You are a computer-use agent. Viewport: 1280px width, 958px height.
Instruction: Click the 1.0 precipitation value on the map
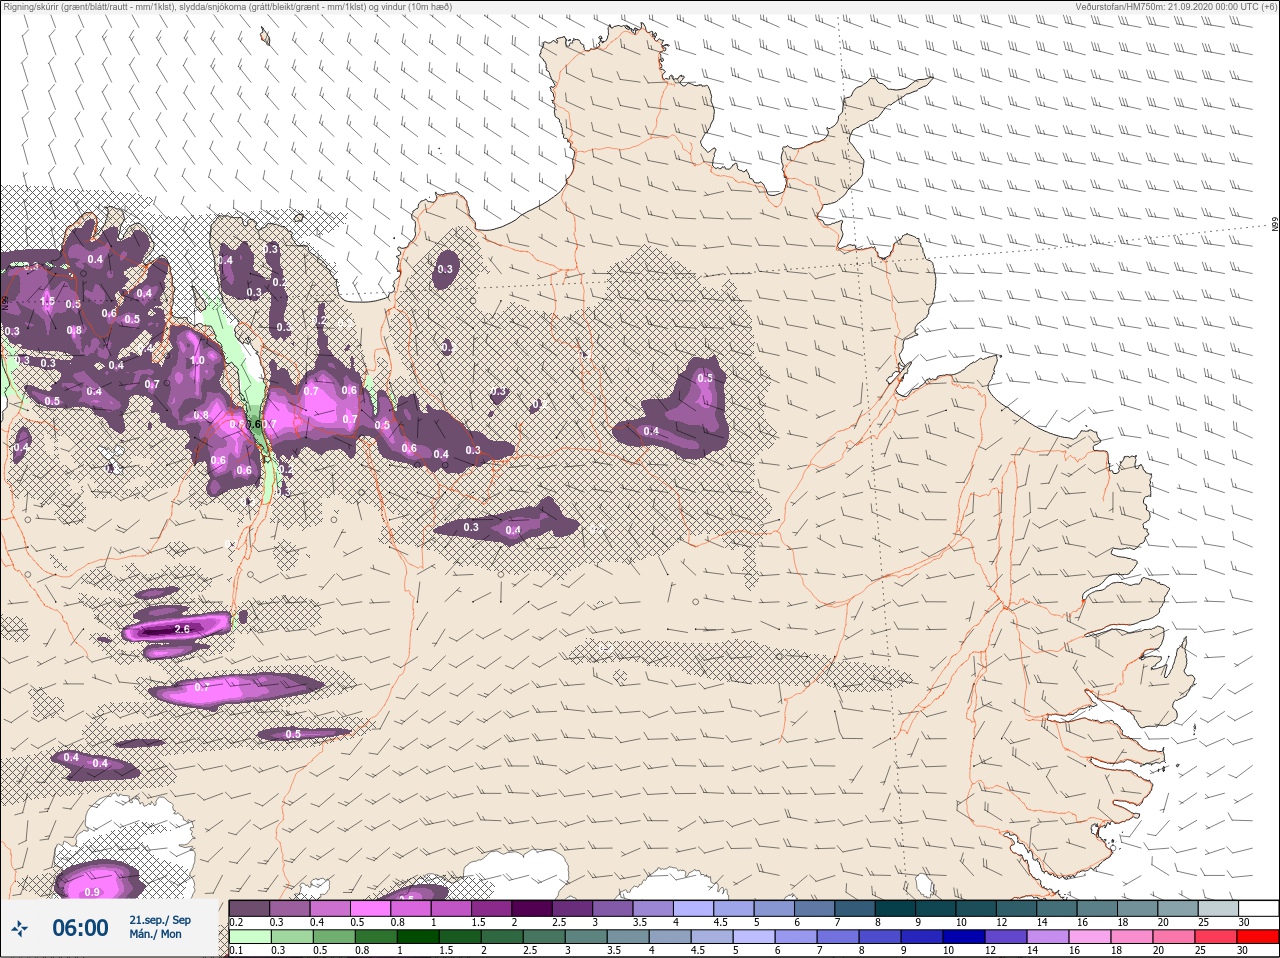(197, 361)
